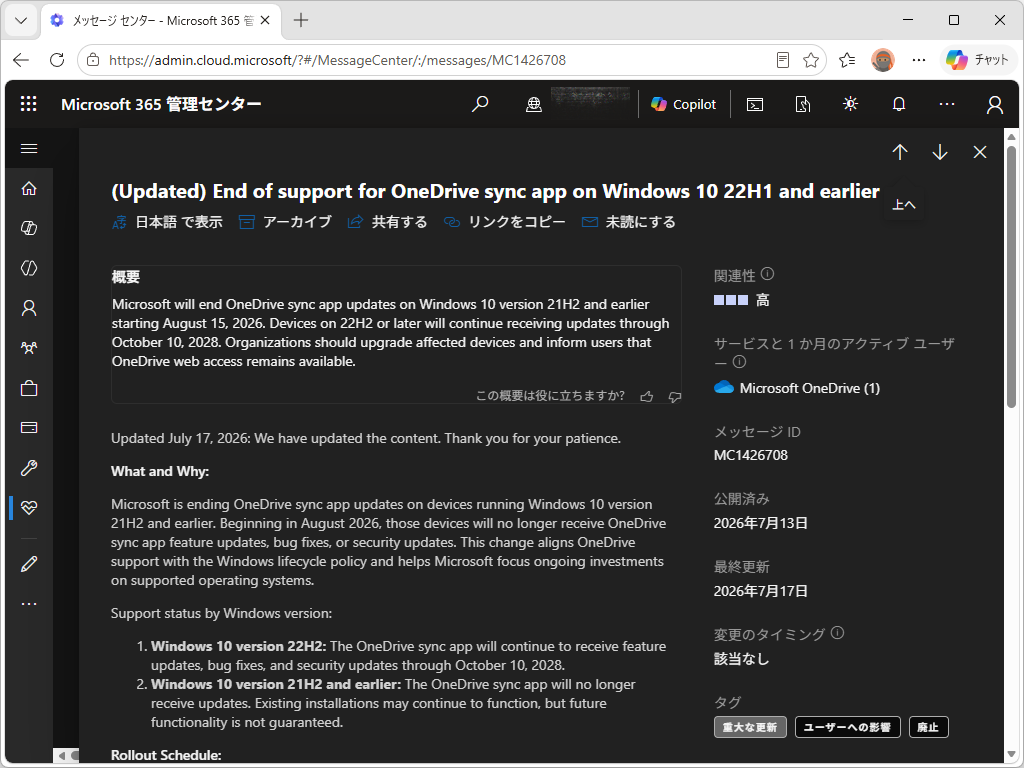Give thumbs up on summary
This screenshot has height=768, width=1024.
click(647, 396)
